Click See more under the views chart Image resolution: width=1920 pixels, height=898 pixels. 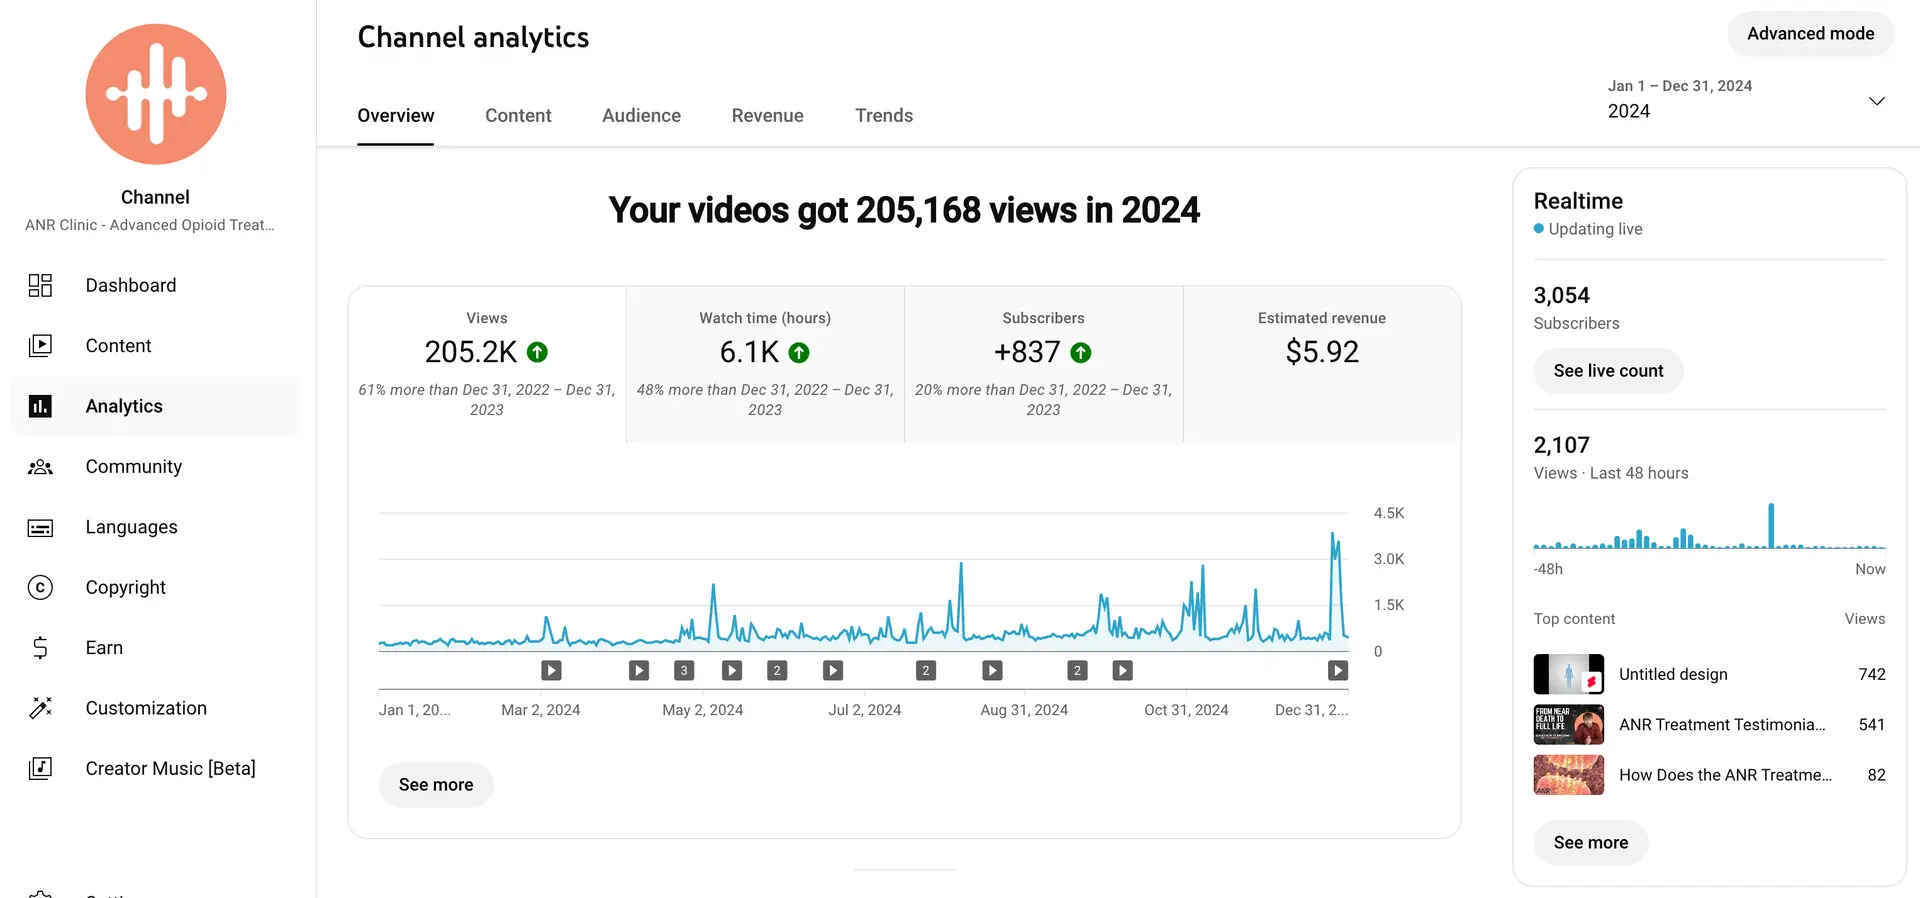[436, 785]
